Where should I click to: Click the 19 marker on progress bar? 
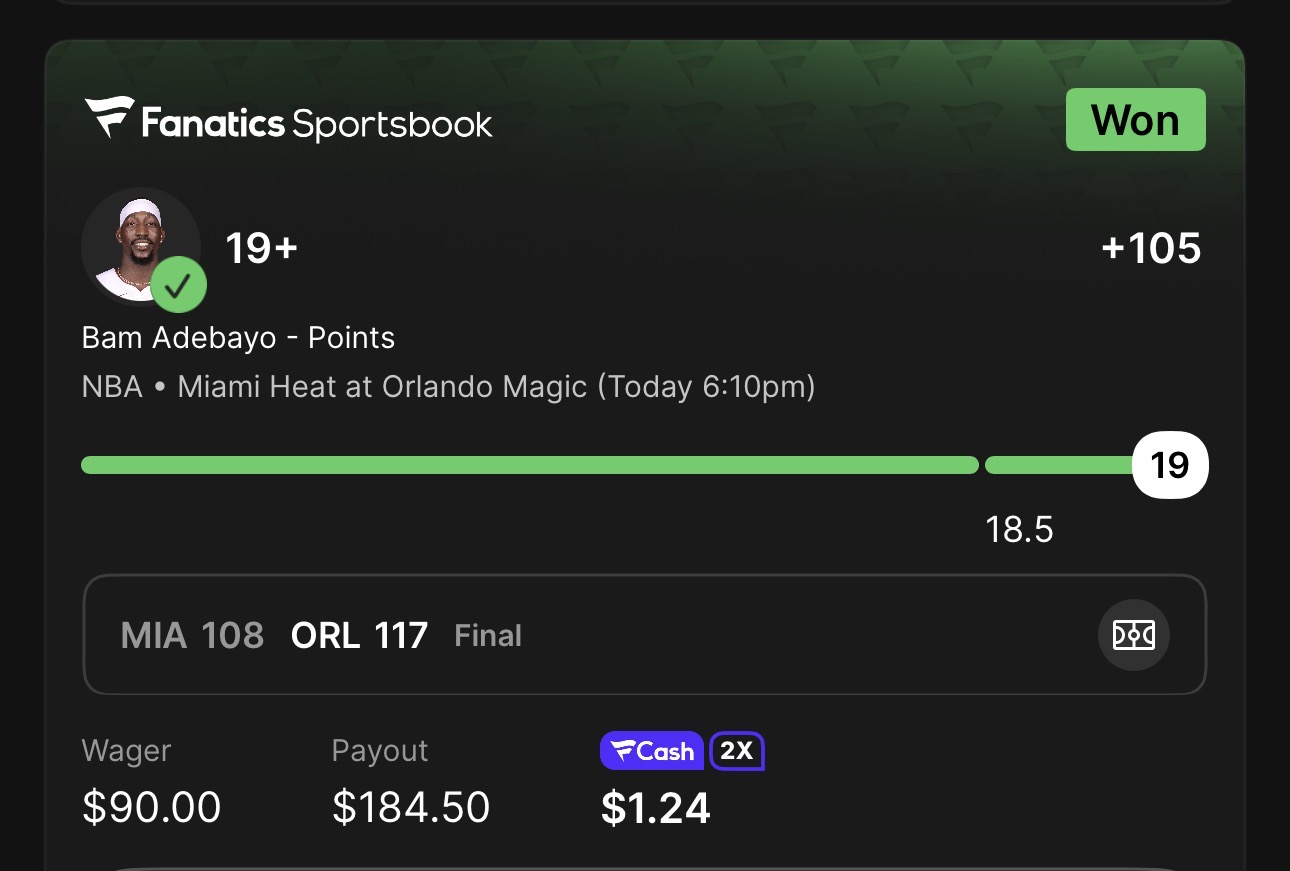click(1169, 465)
